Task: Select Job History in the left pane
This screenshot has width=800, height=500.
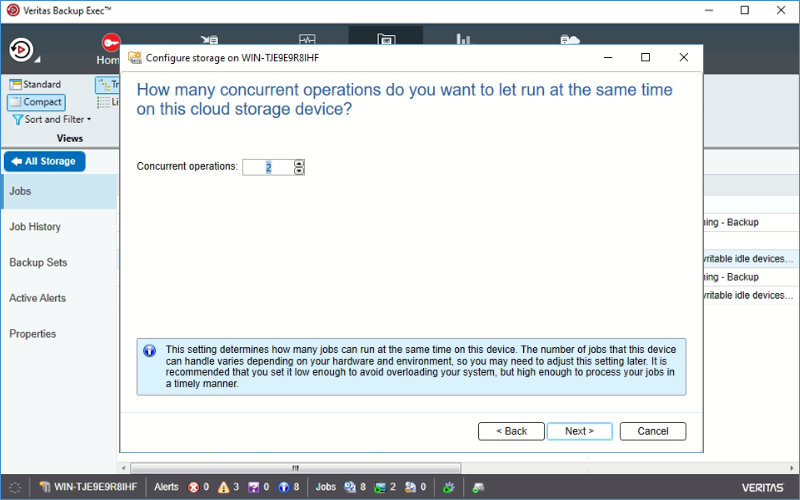Action: click(x=35, y=227)
